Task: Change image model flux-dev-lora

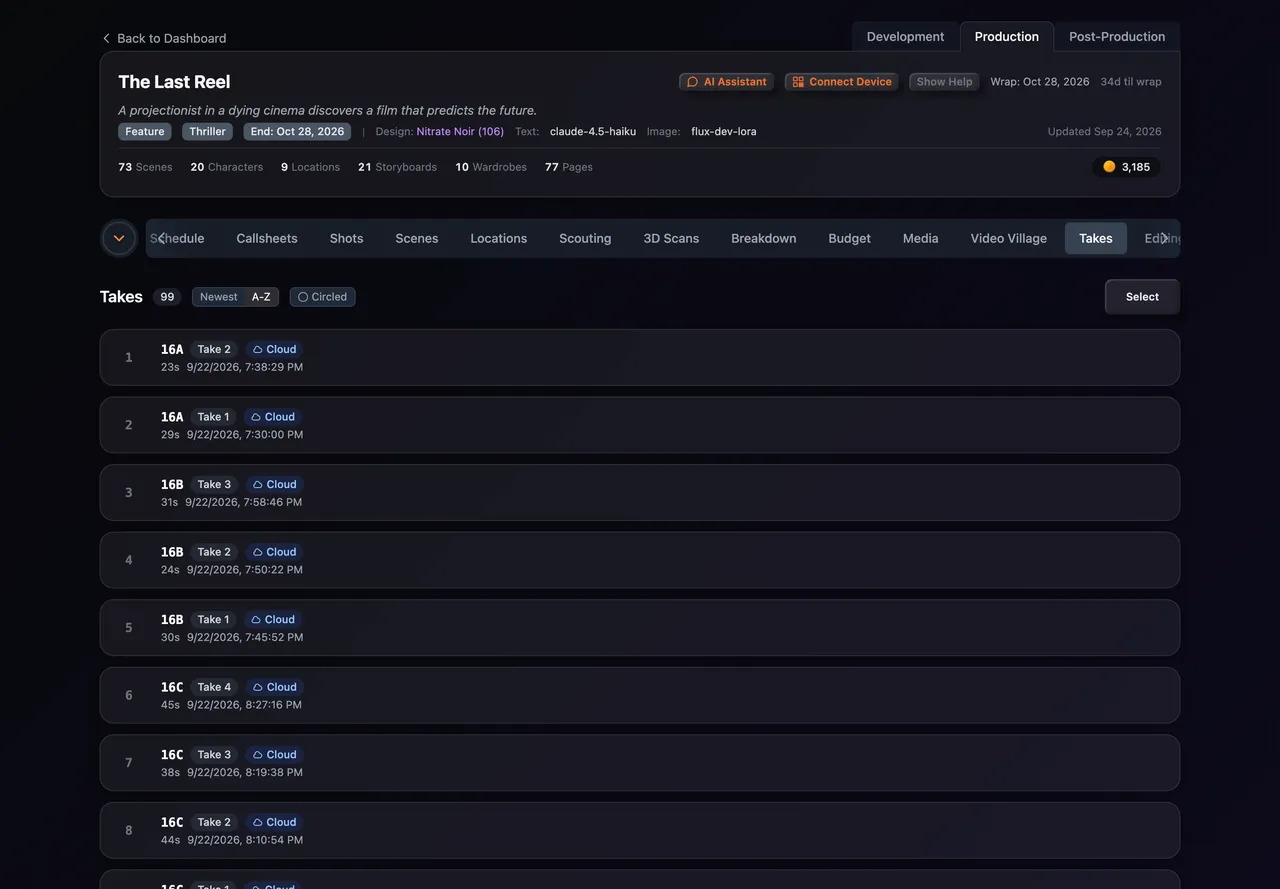Action: click(724, 131)
